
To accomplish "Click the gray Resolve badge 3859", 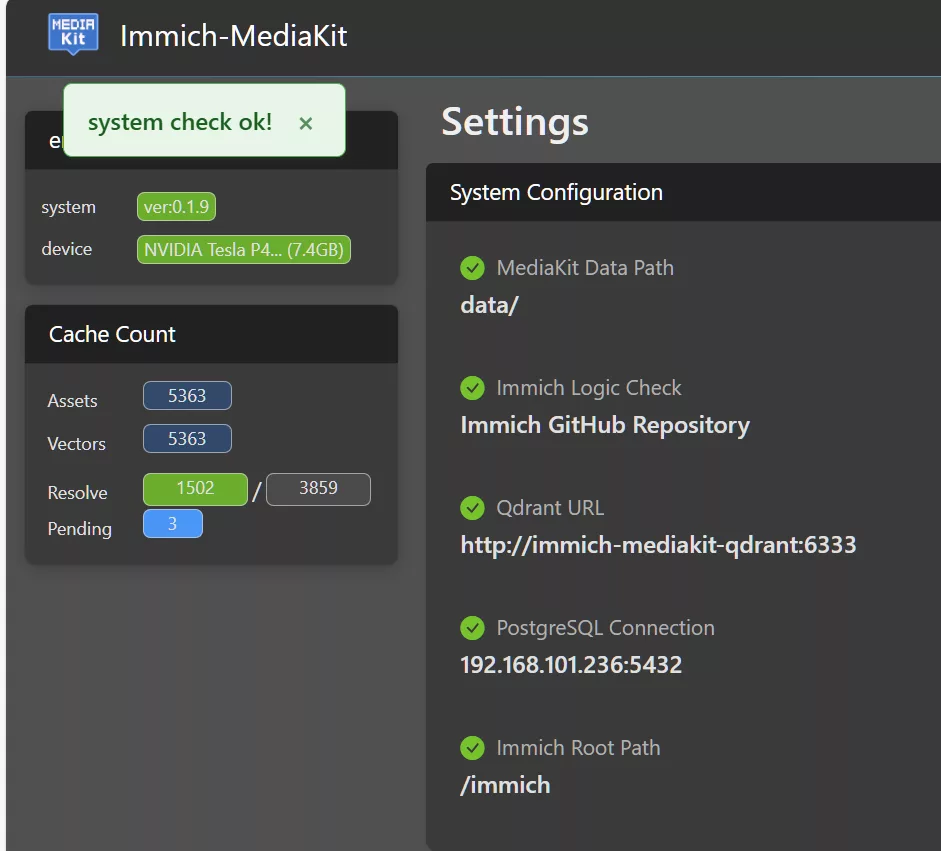I will pos(318,489).
